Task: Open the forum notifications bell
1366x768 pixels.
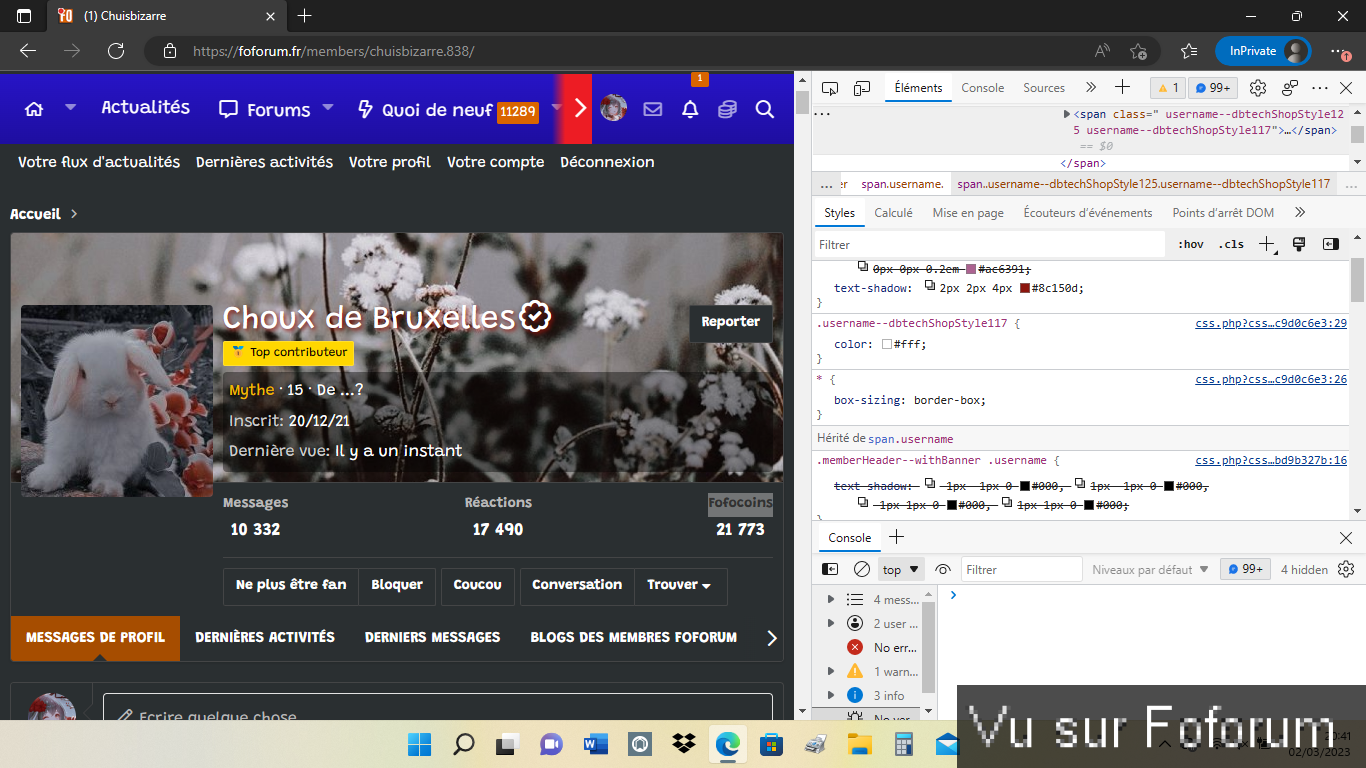Action: (x=690, y=109)
